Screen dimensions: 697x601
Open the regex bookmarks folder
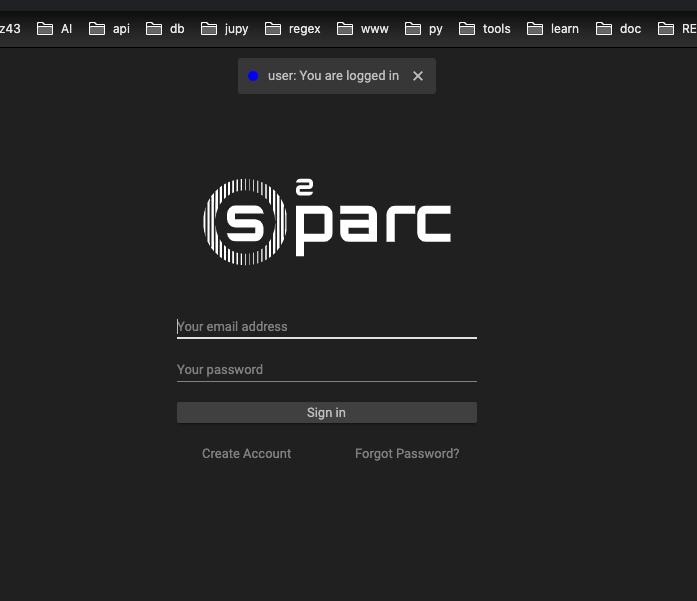(x=292, y=29)
